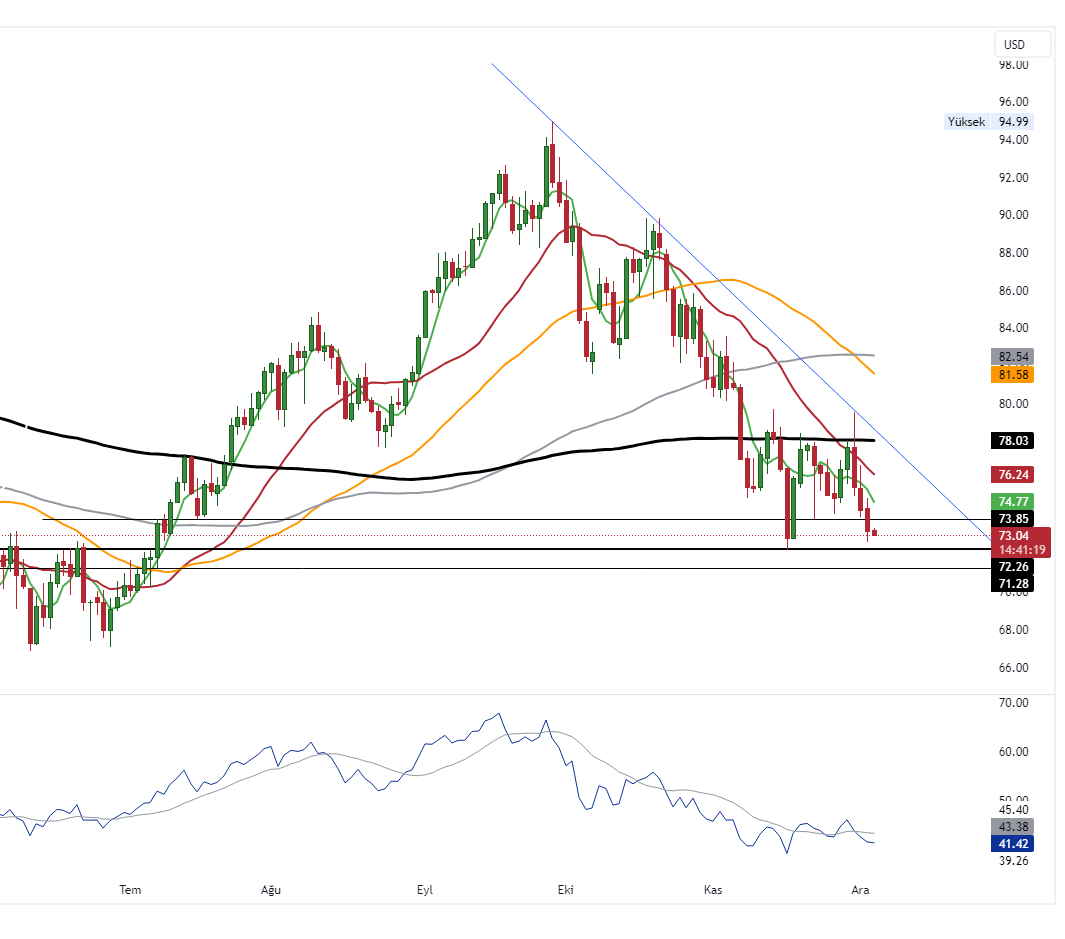Click the Eki month on time axis
Viewport: 1065px width, 939px height.
[x=566, y=889]
